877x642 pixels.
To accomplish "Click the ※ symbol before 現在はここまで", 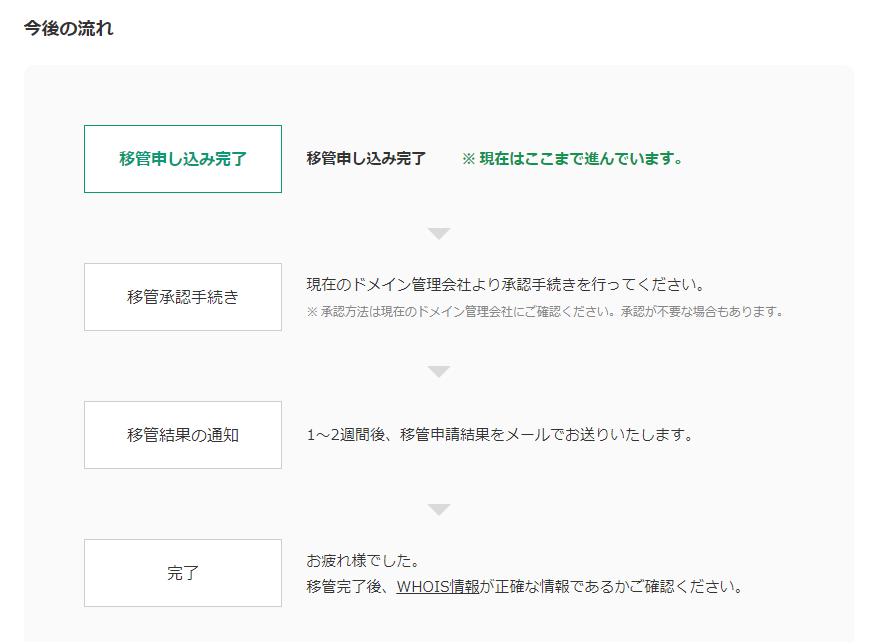I will (x=469, y=159).
